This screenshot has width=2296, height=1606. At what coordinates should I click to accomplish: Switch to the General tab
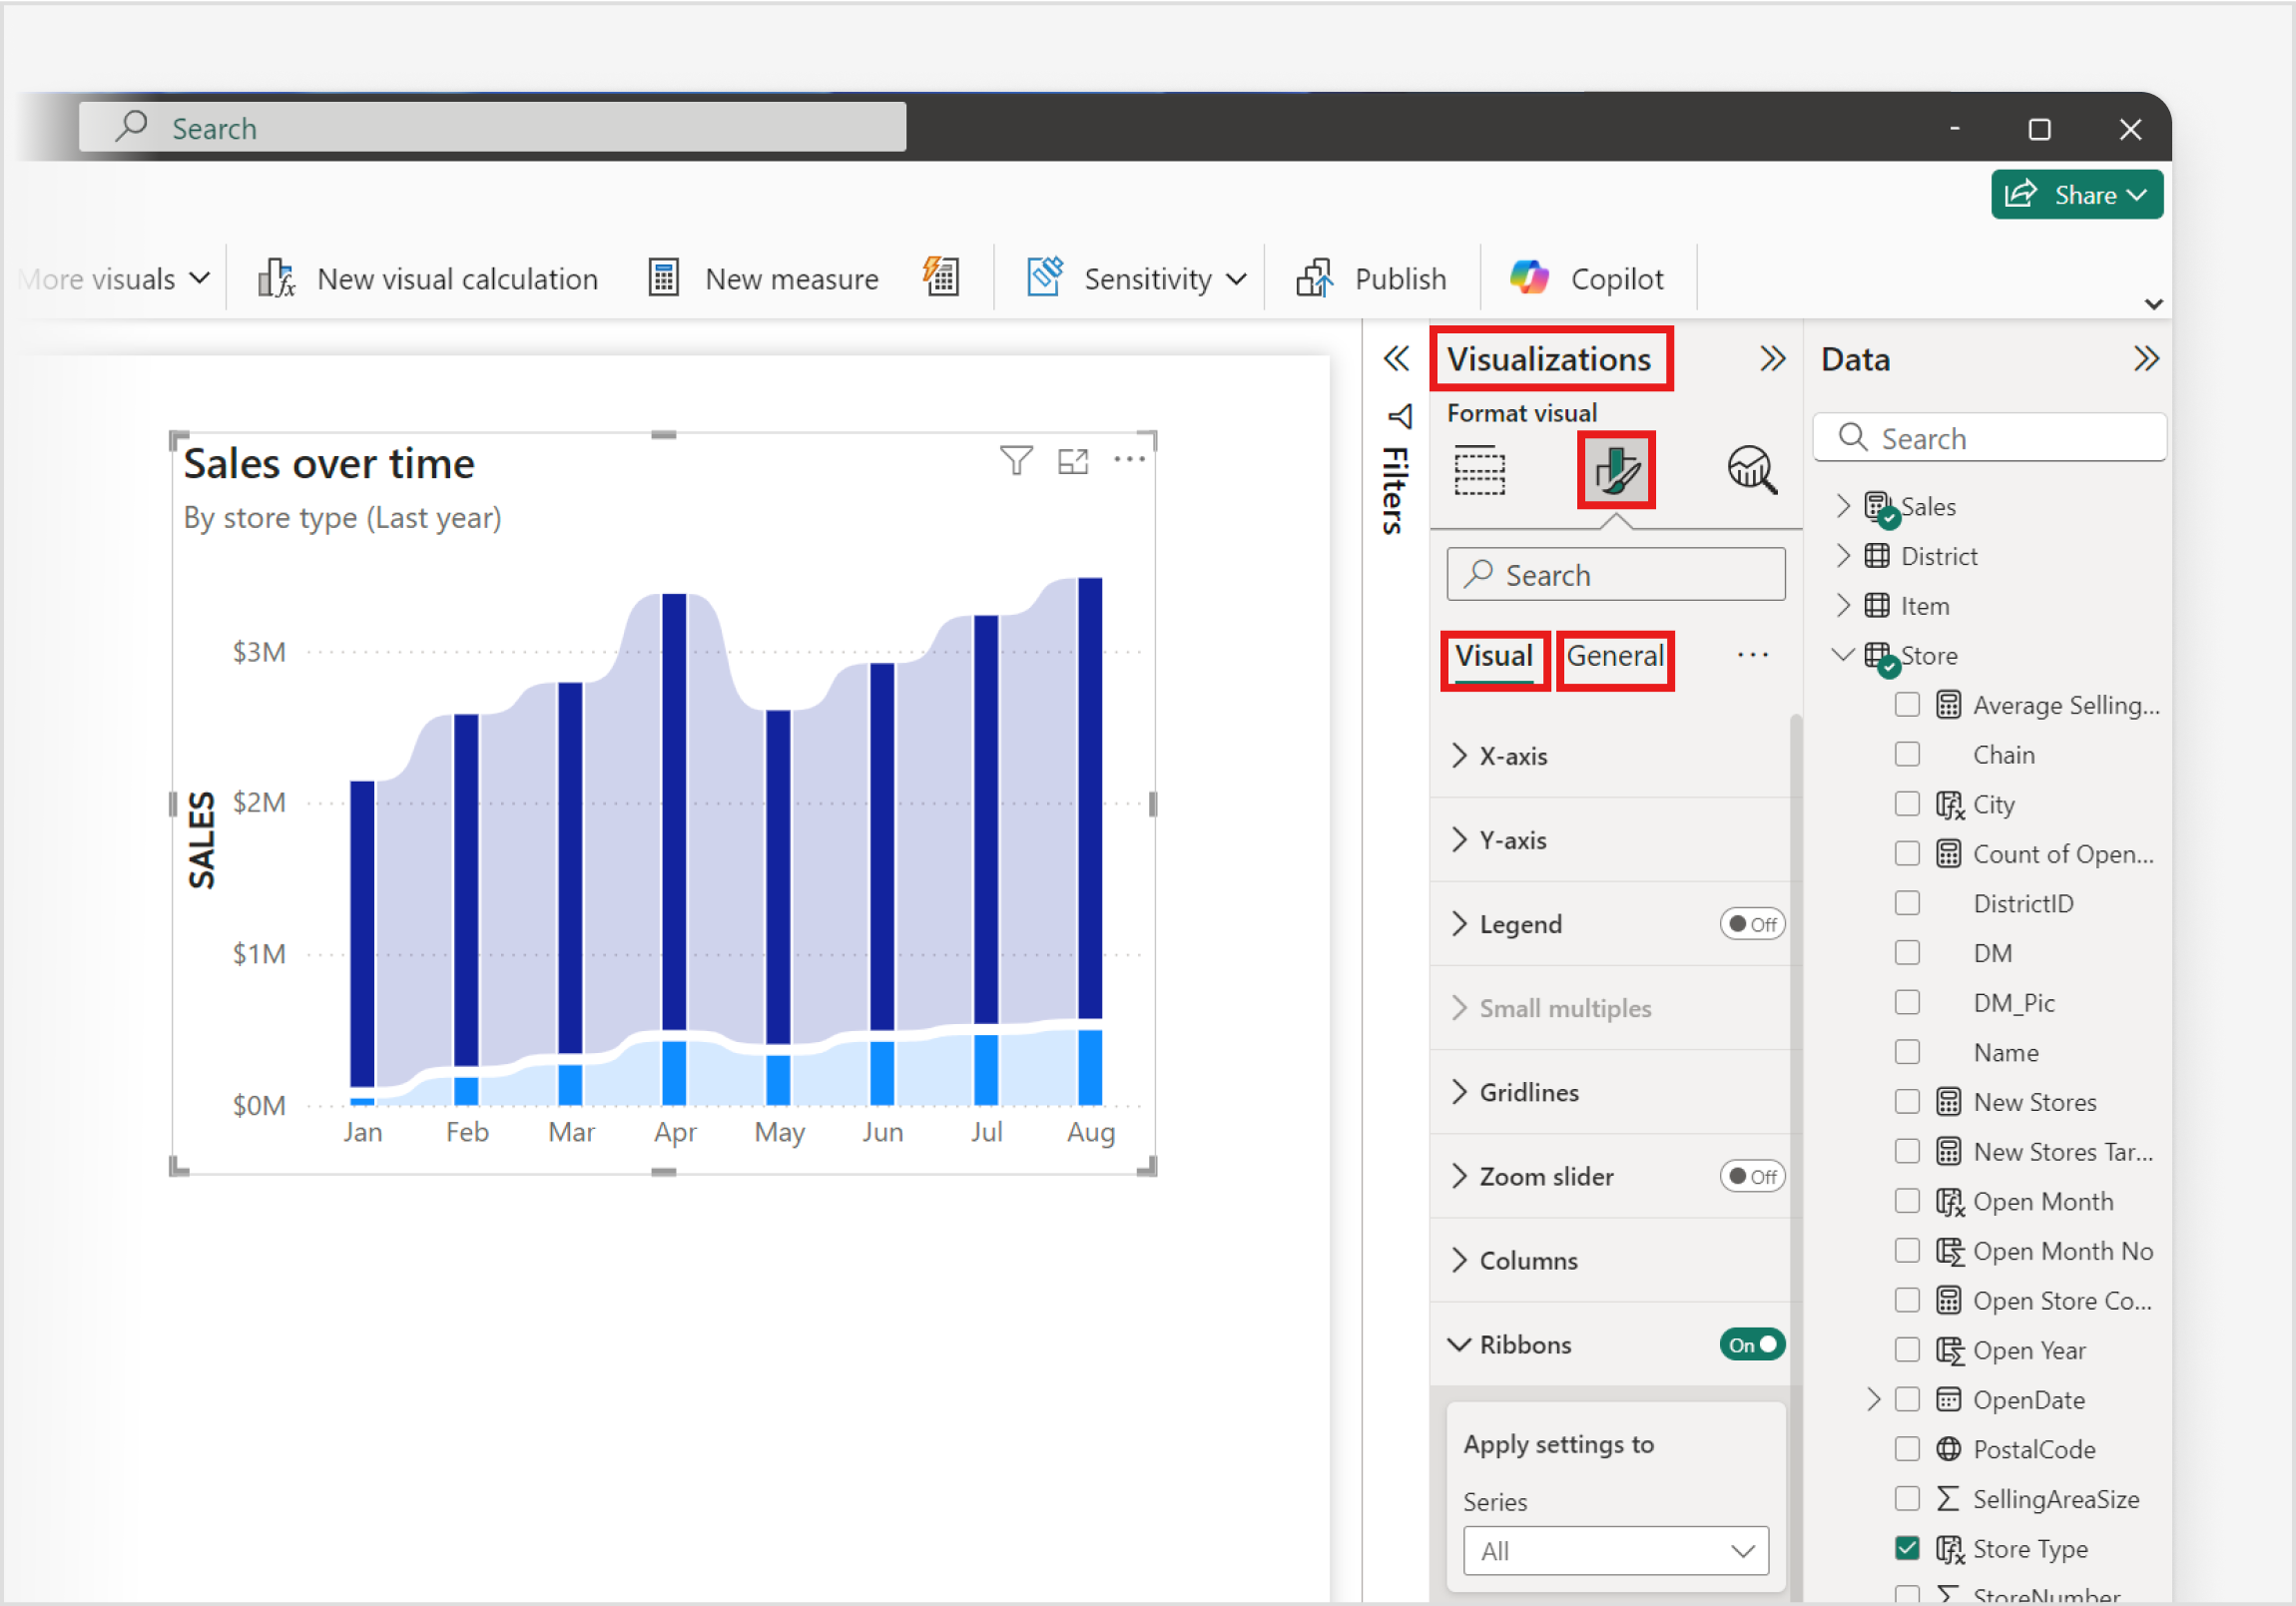click(1614, 656)
